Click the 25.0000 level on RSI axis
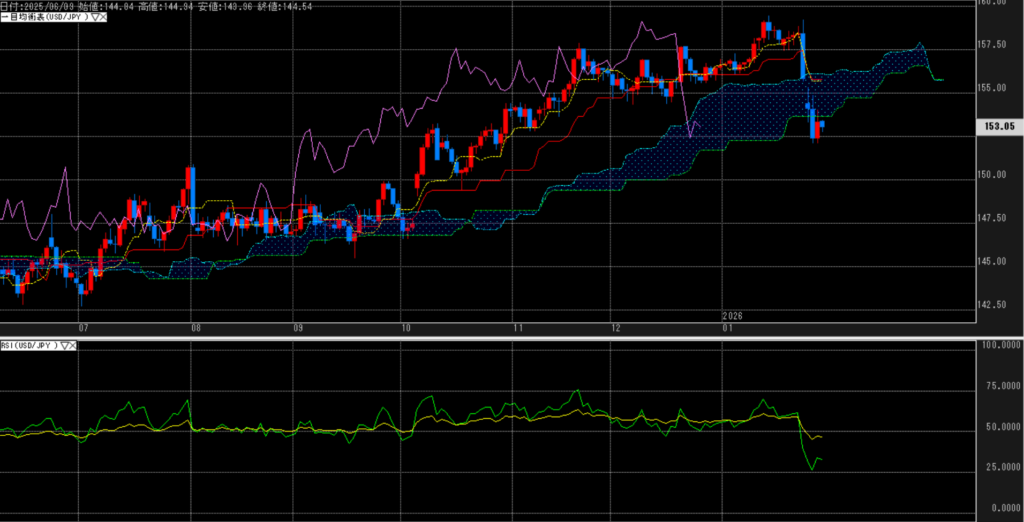Screen dimensions: 1024x522 (1000, 466)
